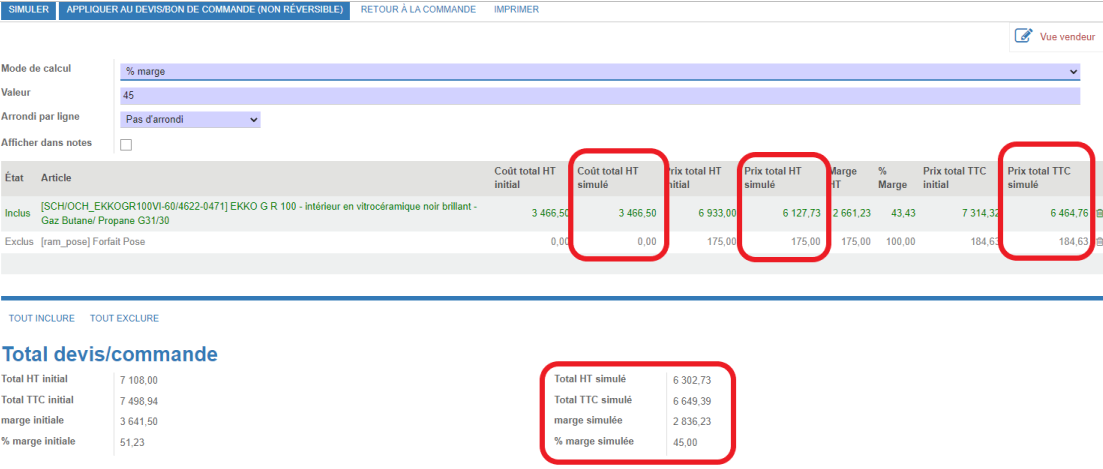Click the Coût total HT simulé header
This screenshot has width=1103, height=469.
point(608,177)
